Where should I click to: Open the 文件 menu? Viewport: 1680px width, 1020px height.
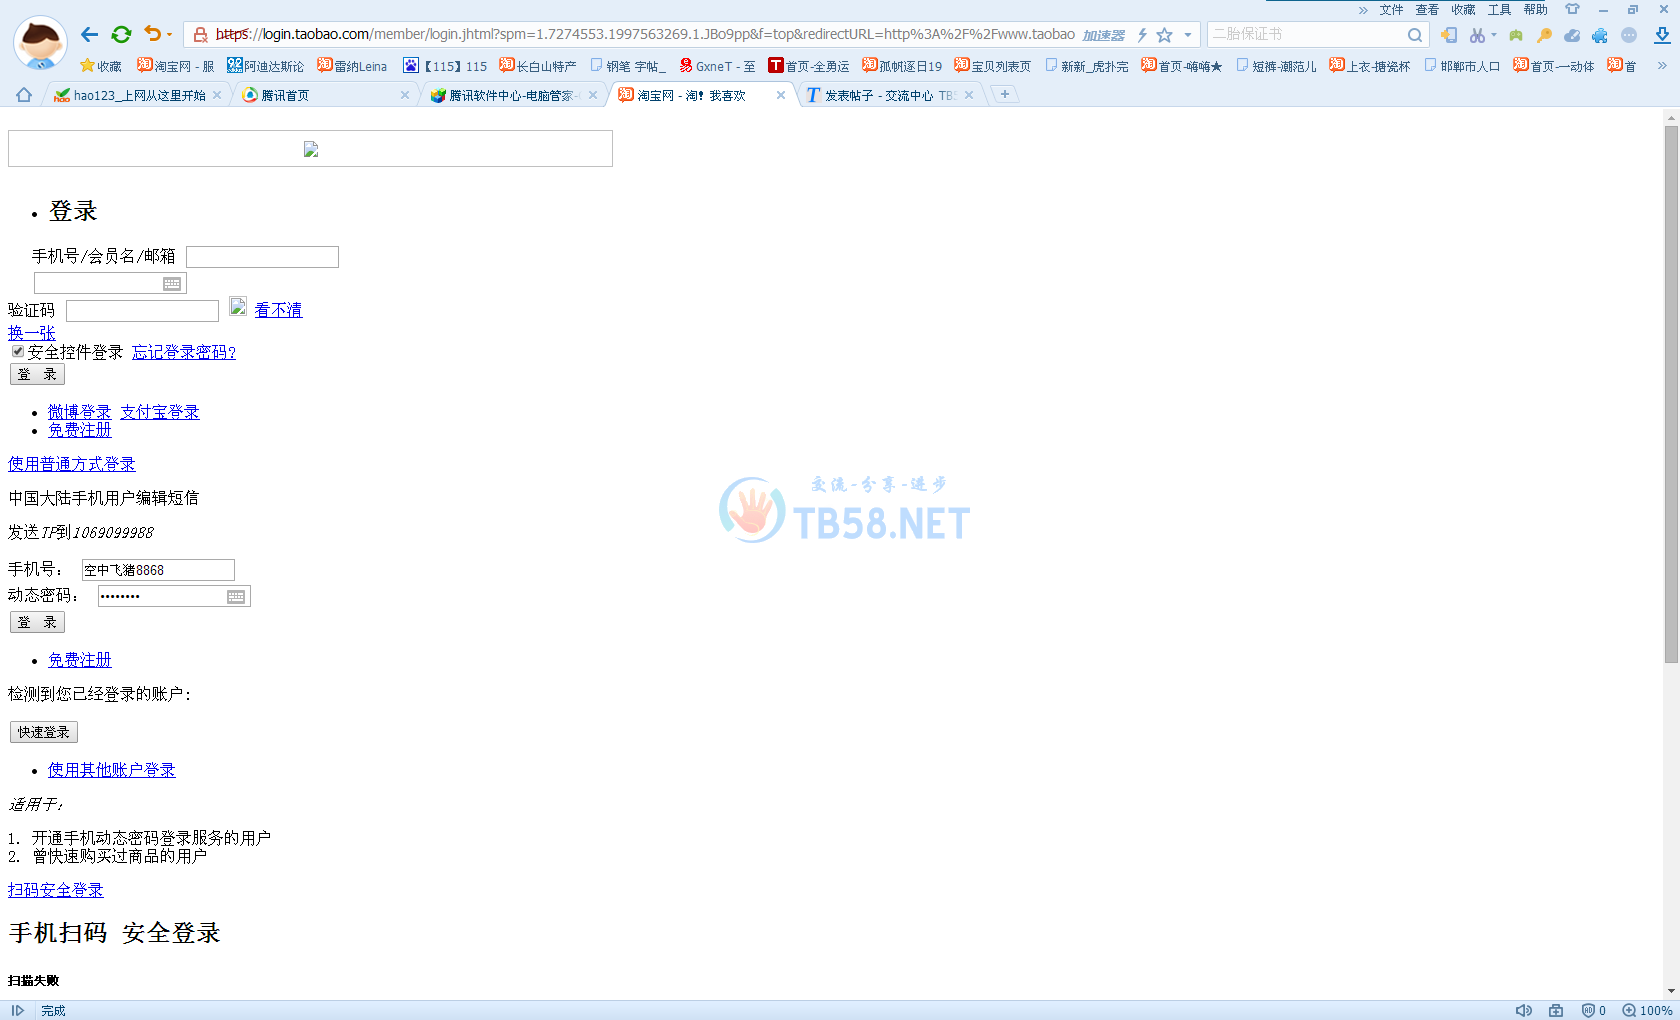point(1392,10)
